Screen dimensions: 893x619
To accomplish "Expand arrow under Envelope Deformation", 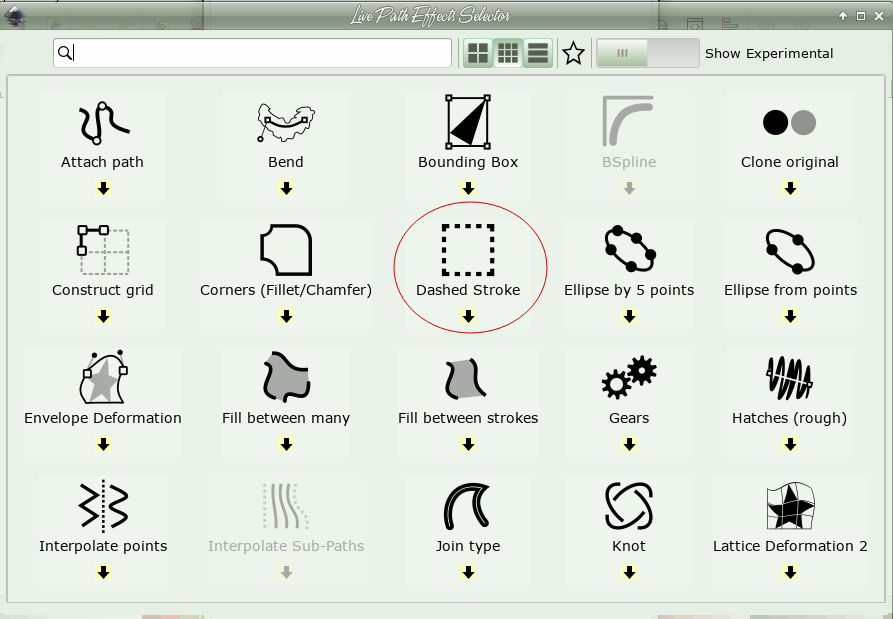I will pos(103,444).
